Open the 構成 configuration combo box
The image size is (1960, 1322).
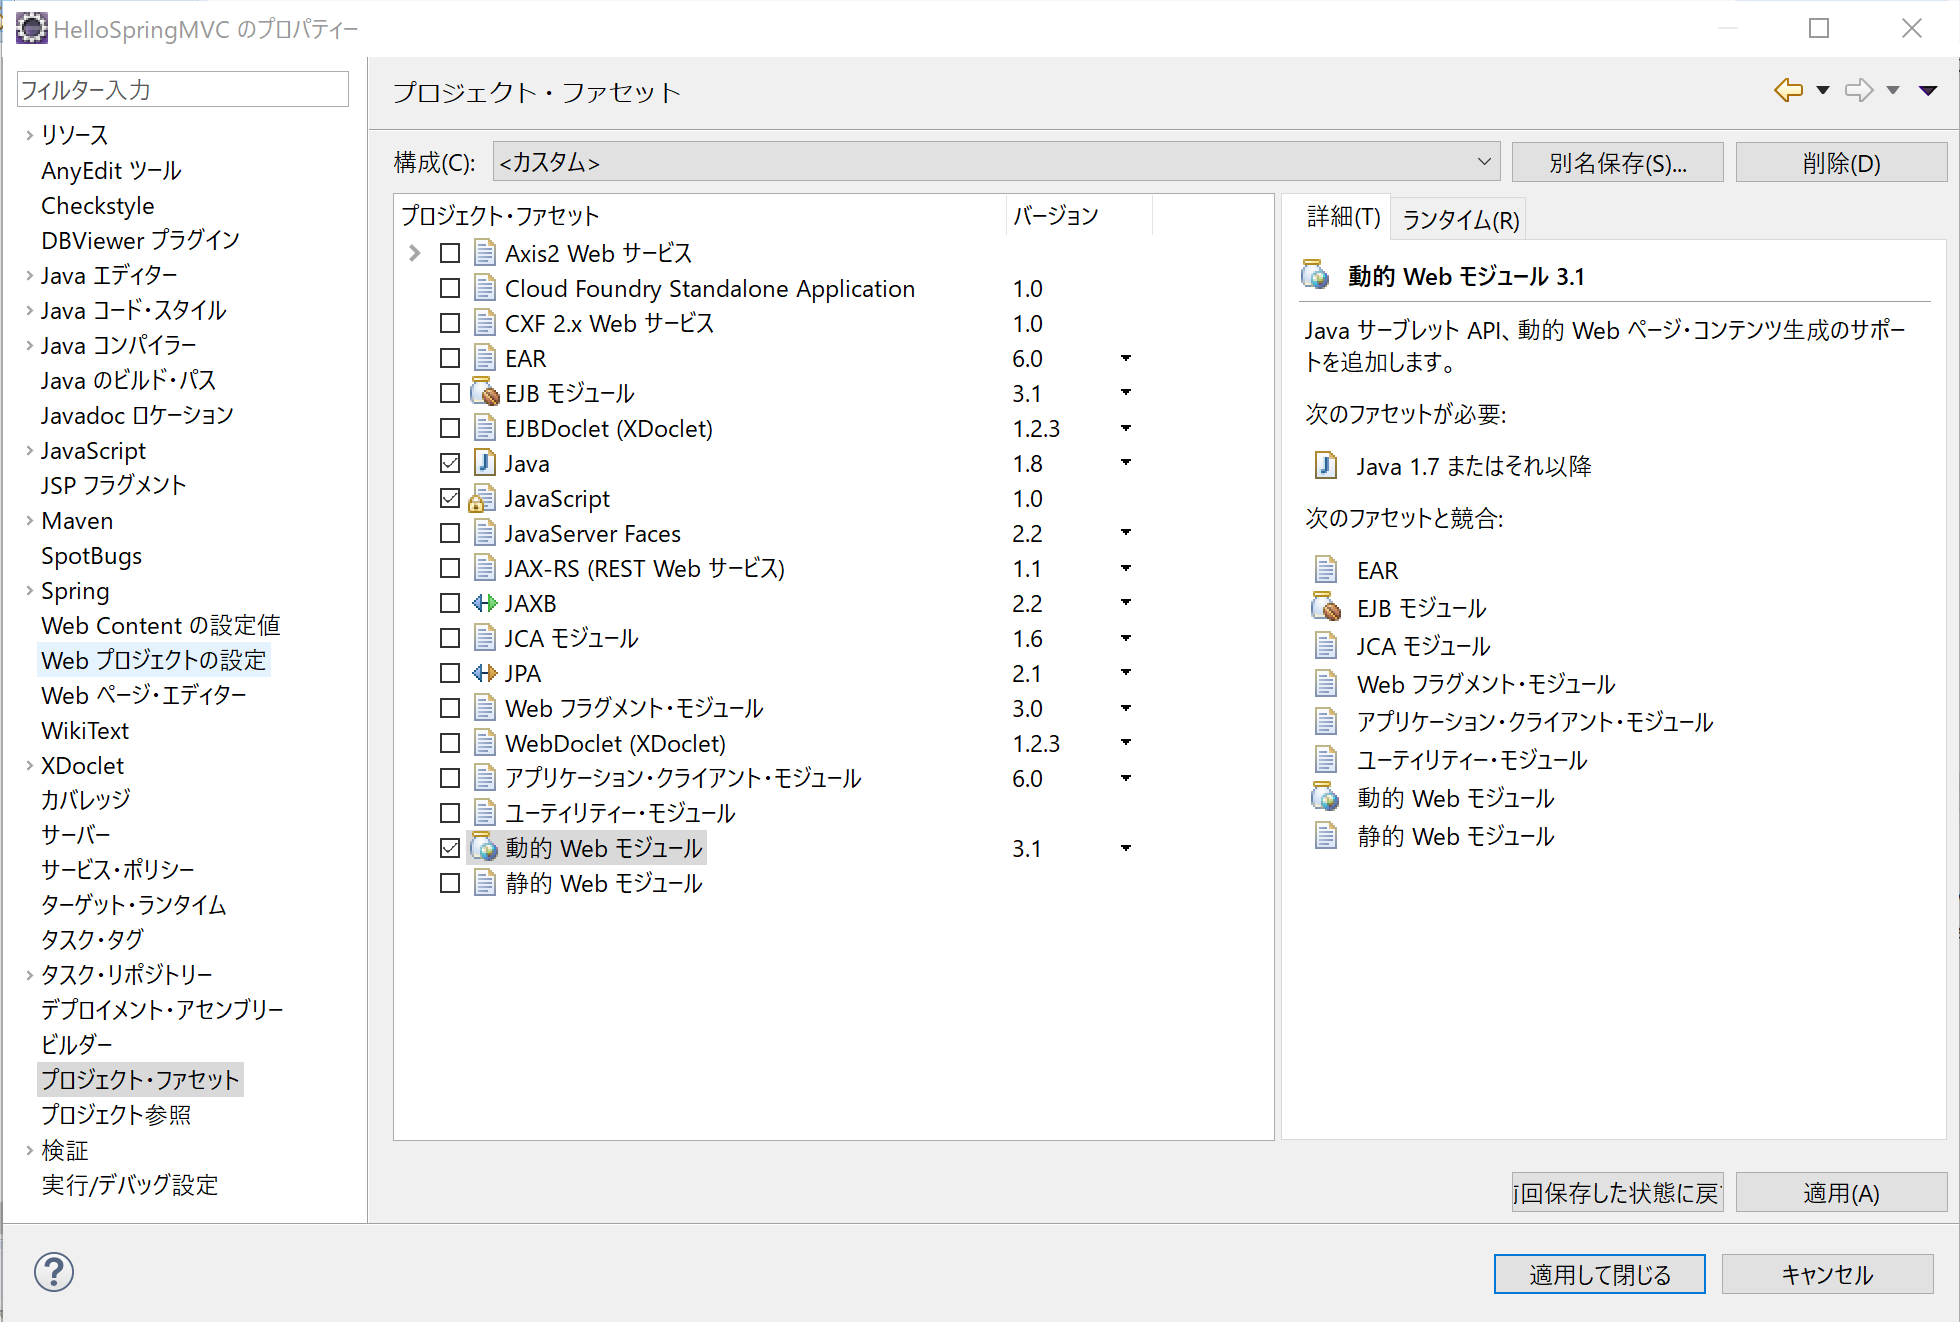click(996, 162)
